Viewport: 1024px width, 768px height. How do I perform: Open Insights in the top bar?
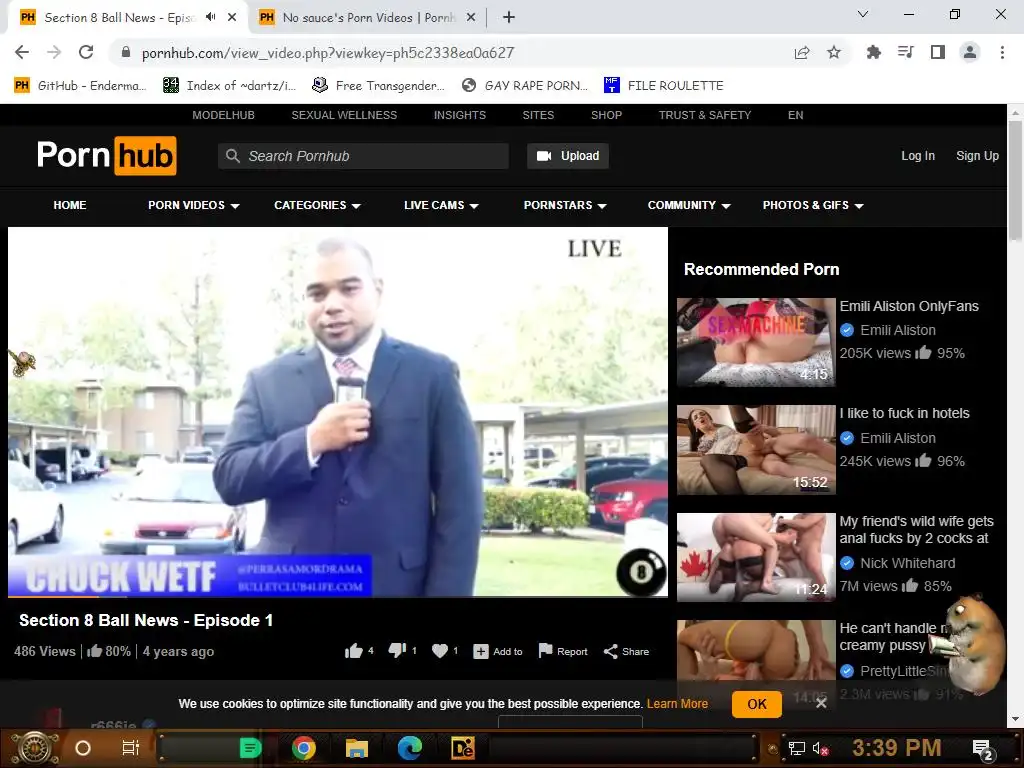[460, 115]
